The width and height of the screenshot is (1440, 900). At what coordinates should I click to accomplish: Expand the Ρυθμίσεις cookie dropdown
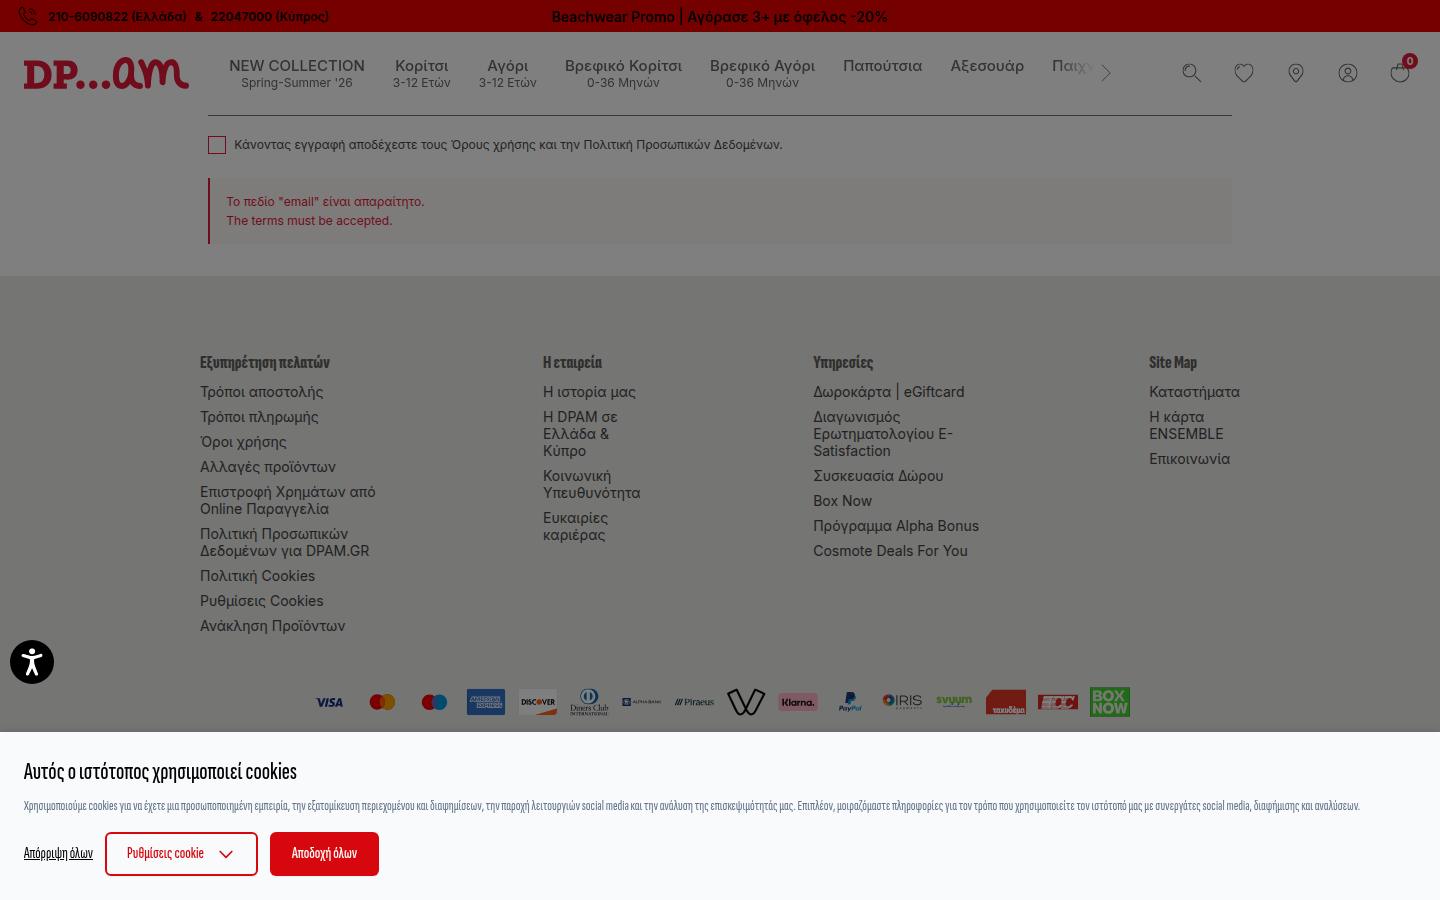(181, 854)
